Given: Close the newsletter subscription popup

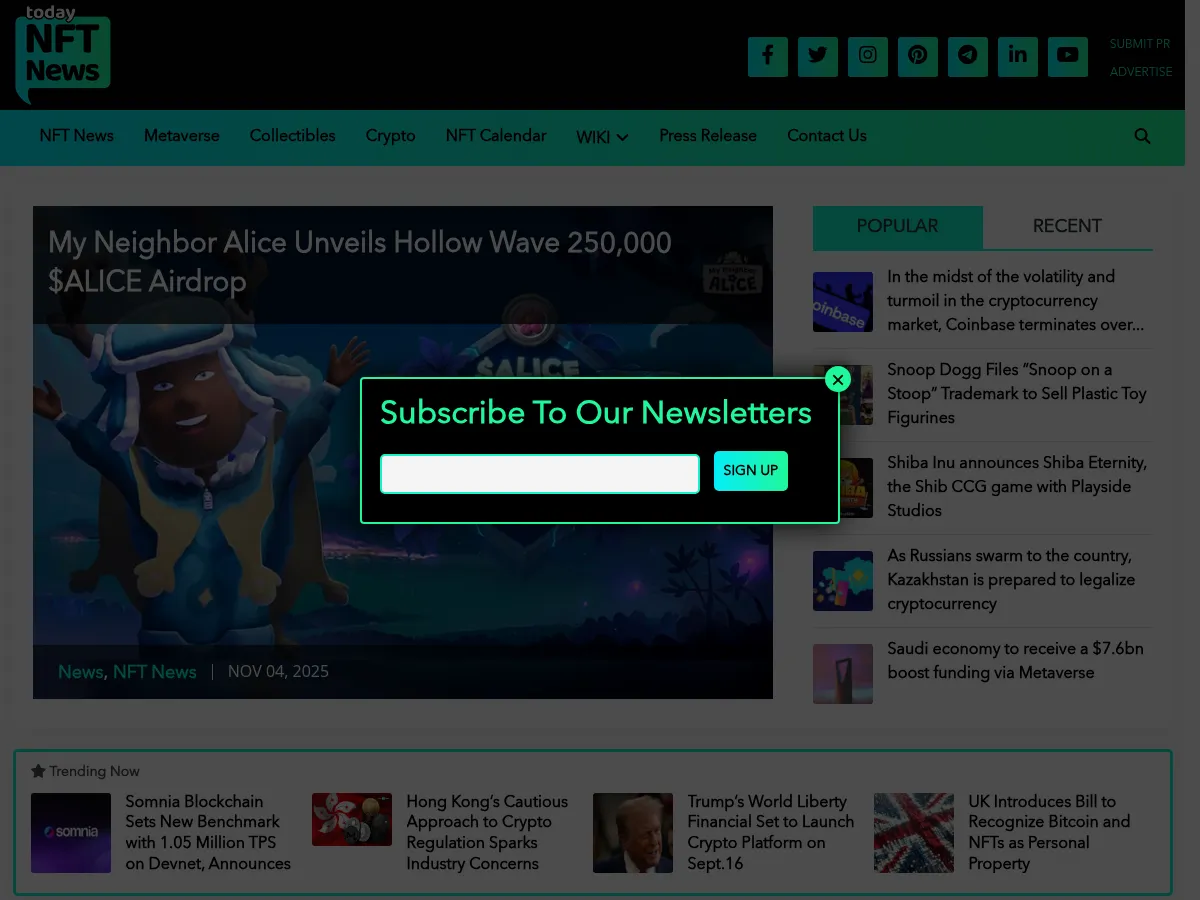Looking at the screenshot, I should pyautogui.click(x=838, y=379).
